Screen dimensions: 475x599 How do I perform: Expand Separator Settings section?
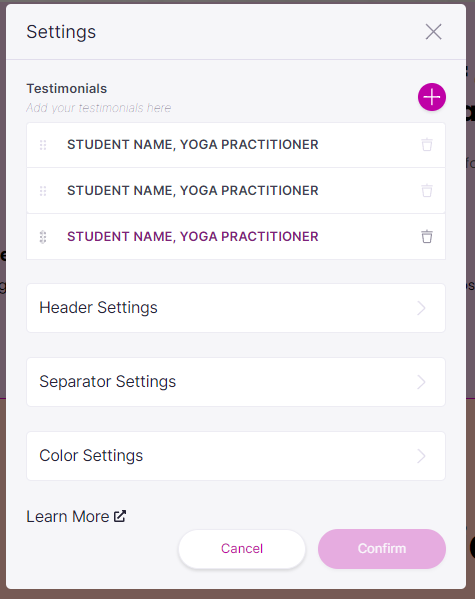(236, 382)
